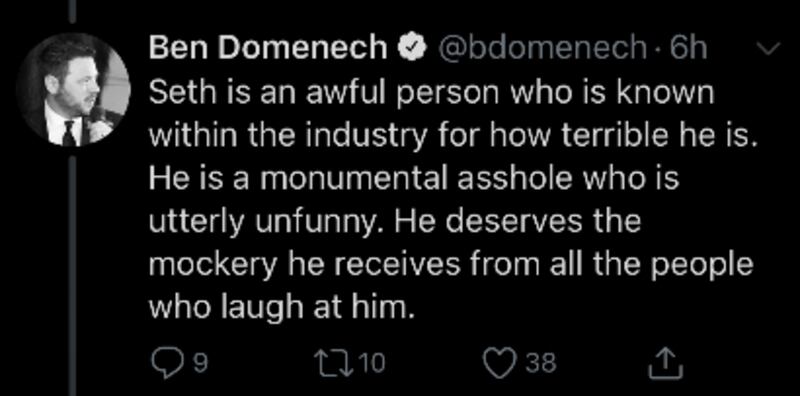
Task: Click the thread connector line below the avatar
Action: (x=73, y=276)
